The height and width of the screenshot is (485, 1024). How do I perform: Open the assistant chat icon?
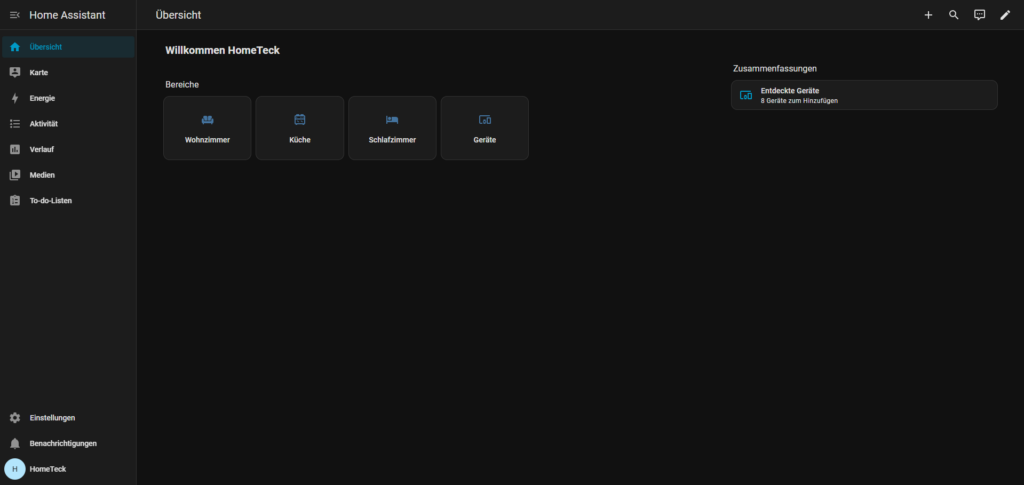tap(980, 15)
